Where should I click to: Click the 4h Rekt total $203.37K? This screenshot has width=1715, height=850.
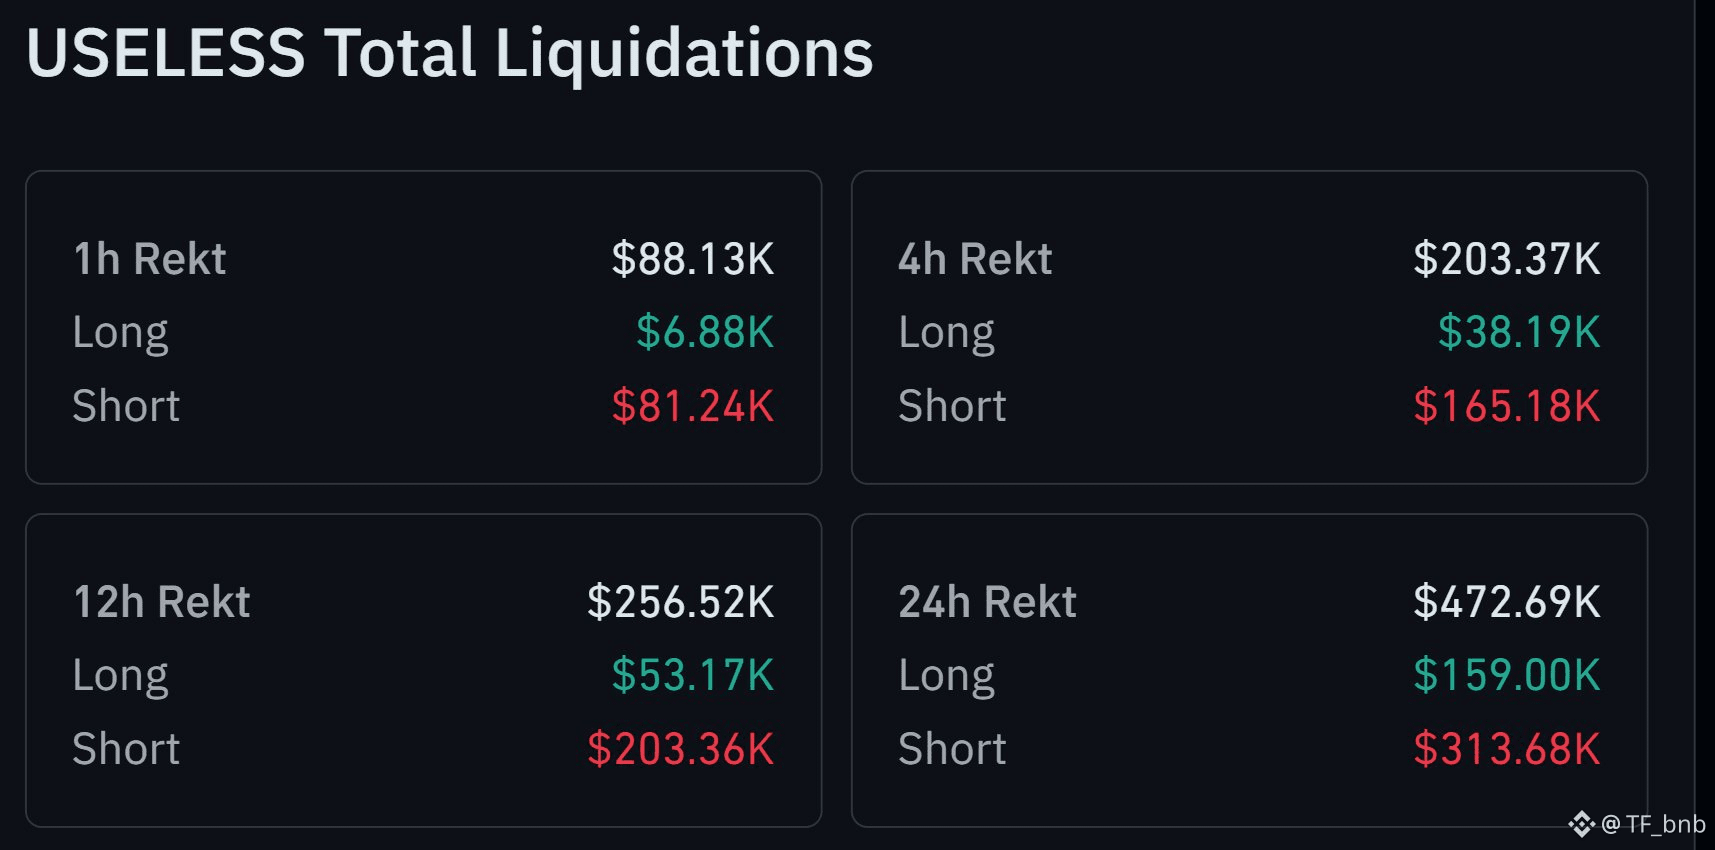point(1507,259)
